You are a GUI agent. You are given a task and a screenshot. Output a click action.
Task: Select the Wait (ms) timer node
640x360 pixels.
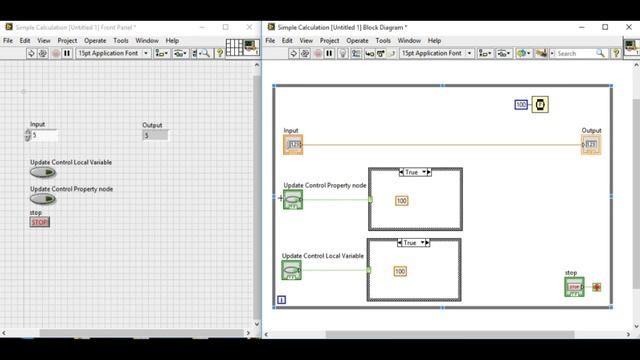(x=540, y=105)
